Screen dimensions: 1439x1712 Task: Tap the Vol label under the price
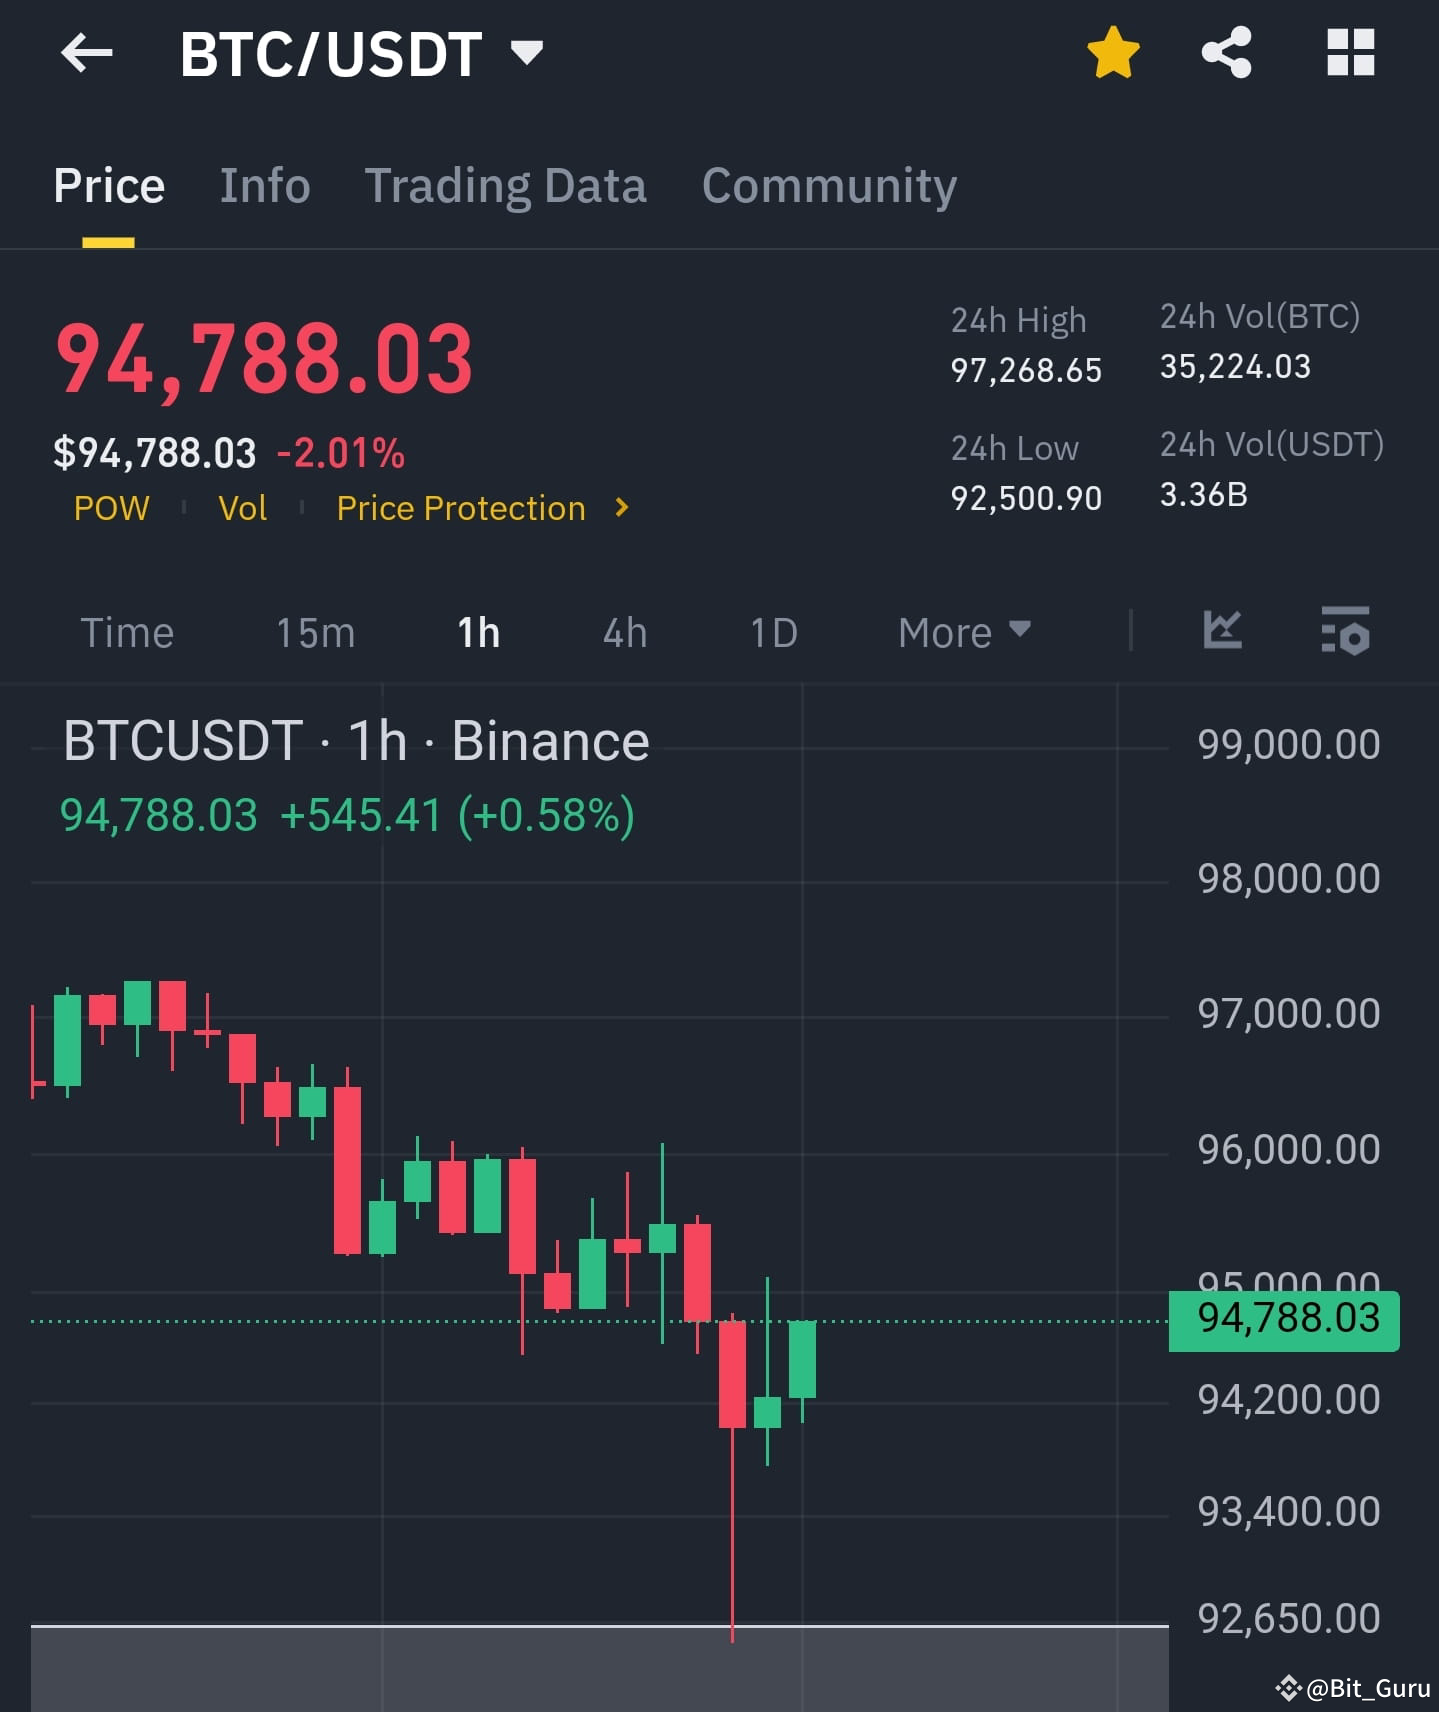click(x=241, y=508)
